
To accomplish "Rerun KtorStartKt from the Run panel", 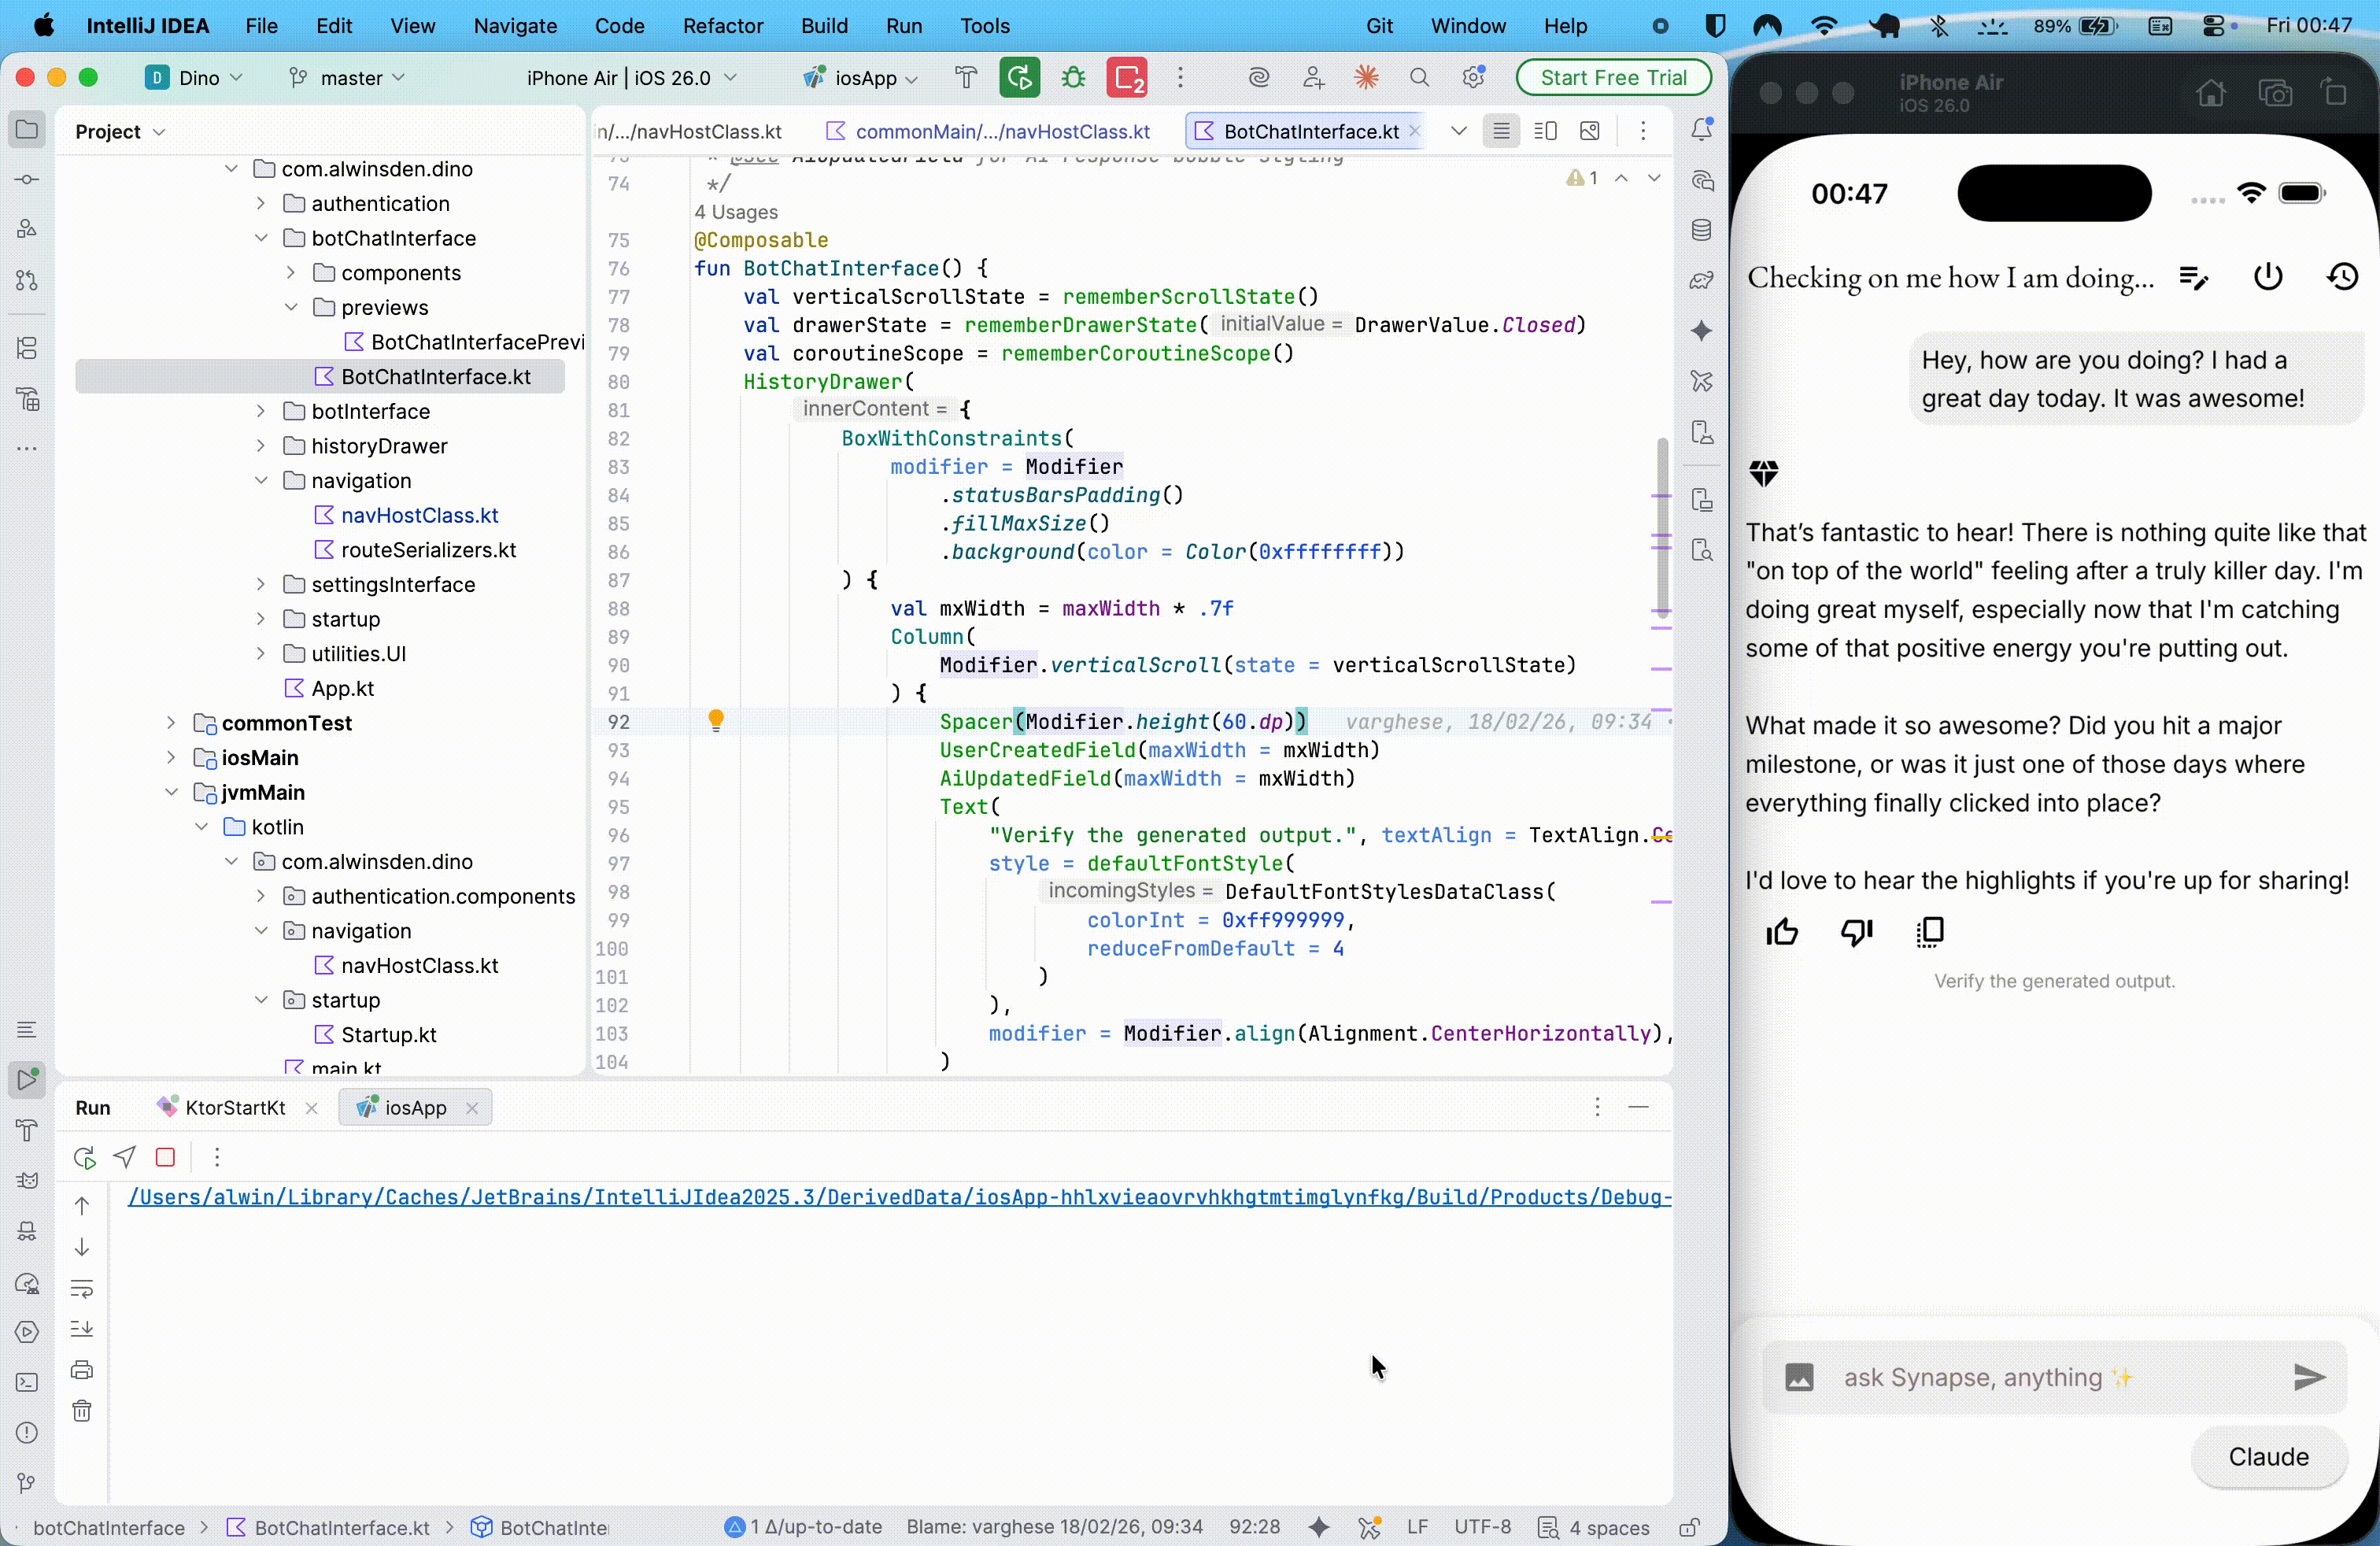I will coord(84,1157).
